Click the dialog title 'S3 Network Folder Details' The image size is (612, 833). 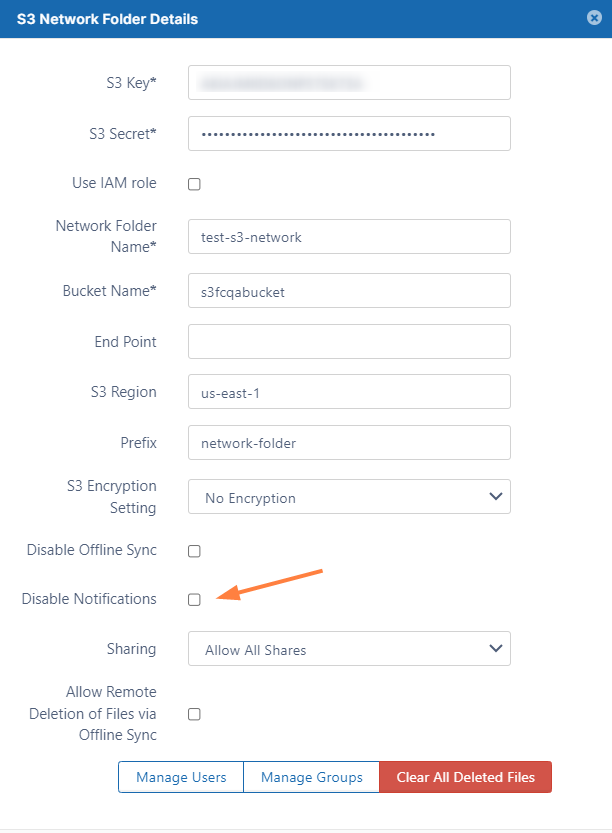[x=107, y=19]
